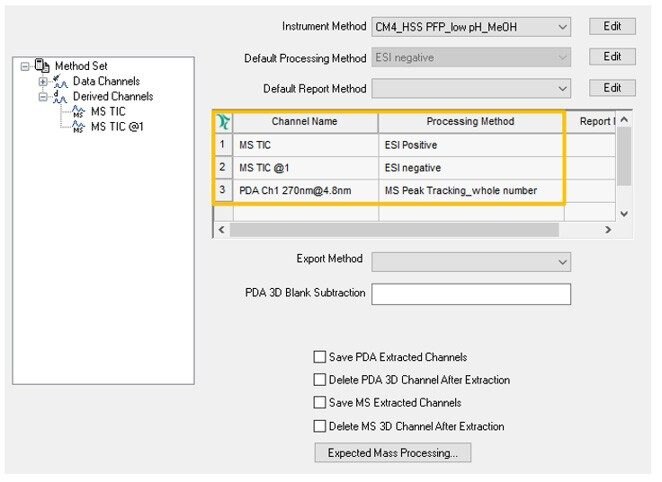Click the table scroll right arrow
This screenshot has height=482, width=662.
pos(608,230)
